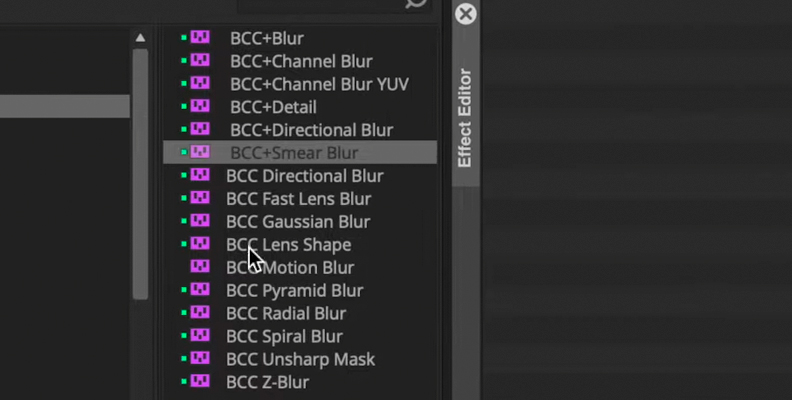Choose the BCC Pyramid Blur effect

[x=294, y=290]
